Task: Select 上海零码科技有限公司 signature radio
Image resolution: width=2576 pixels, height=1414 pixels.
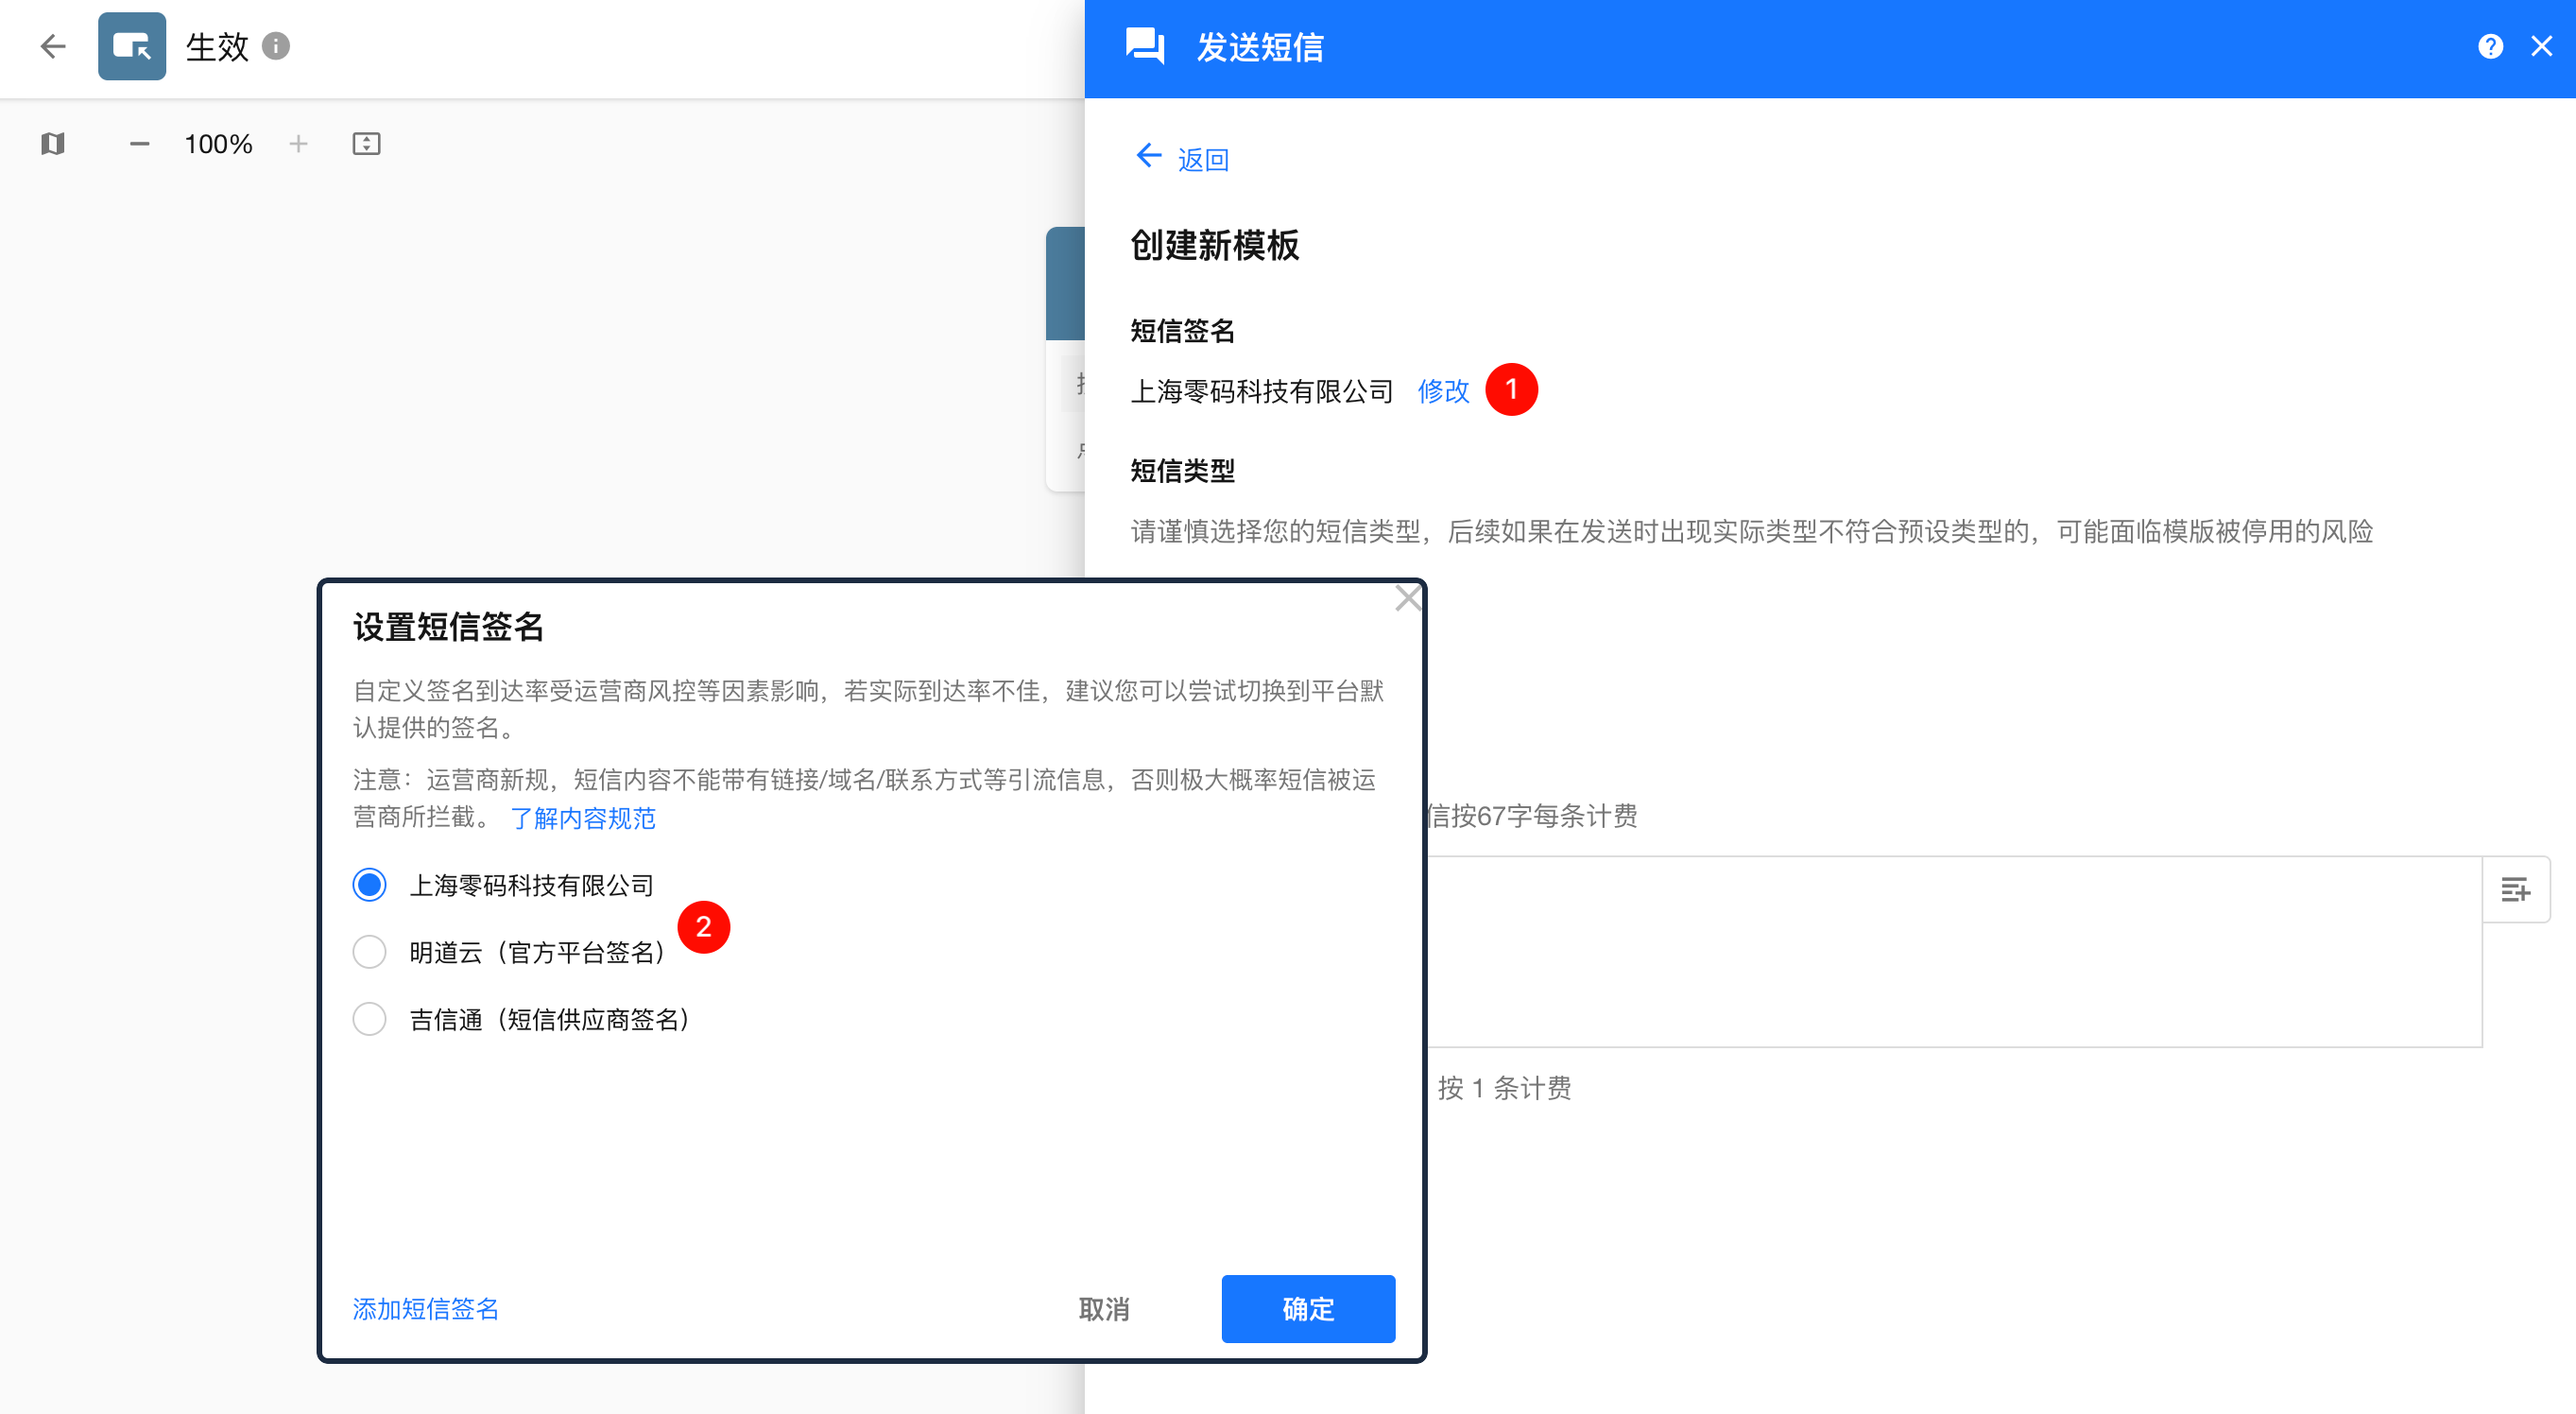Action: click(x=370, y=885)
